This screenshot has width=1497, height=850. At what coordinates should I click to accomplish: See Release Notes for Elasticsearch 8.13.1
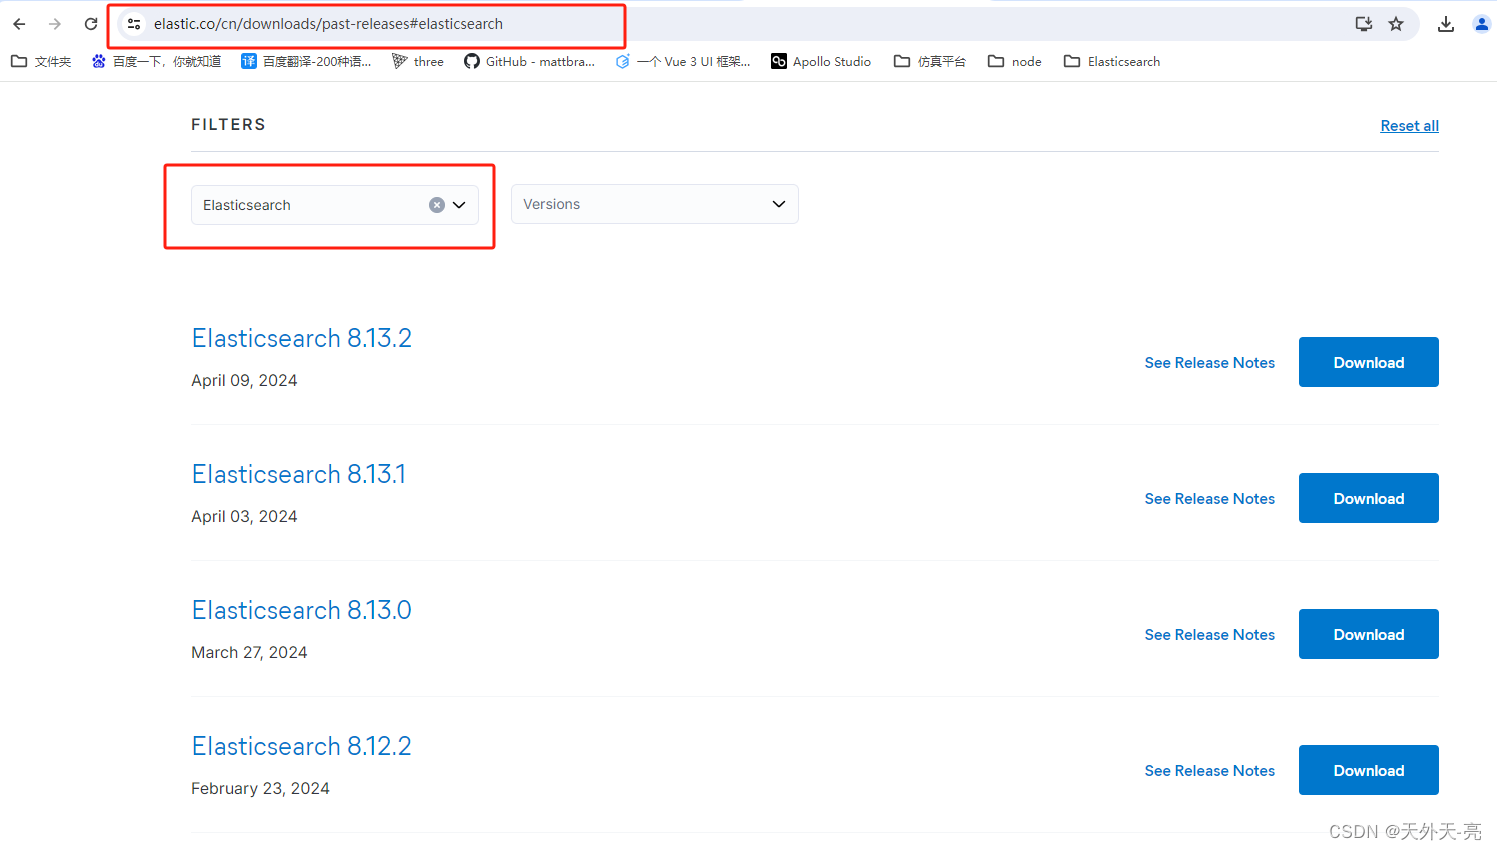[x=1210, y=499]
